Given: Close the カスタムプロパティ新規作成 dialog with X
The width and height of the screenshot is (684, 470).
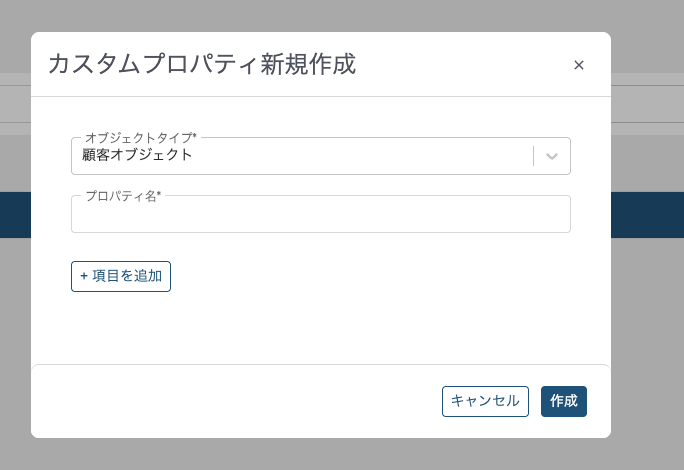Looking at the screenshot, I should pyautogui.click(x=578, y=65).
